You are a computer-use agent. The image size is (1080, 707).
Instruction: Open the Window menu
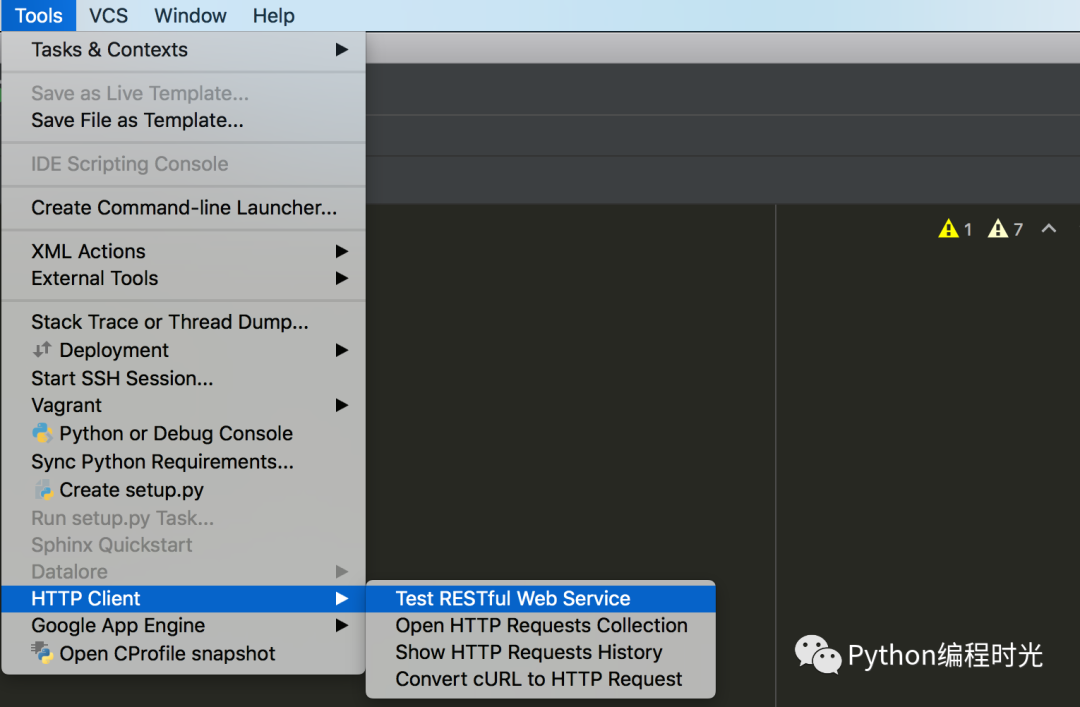[190, 15]
